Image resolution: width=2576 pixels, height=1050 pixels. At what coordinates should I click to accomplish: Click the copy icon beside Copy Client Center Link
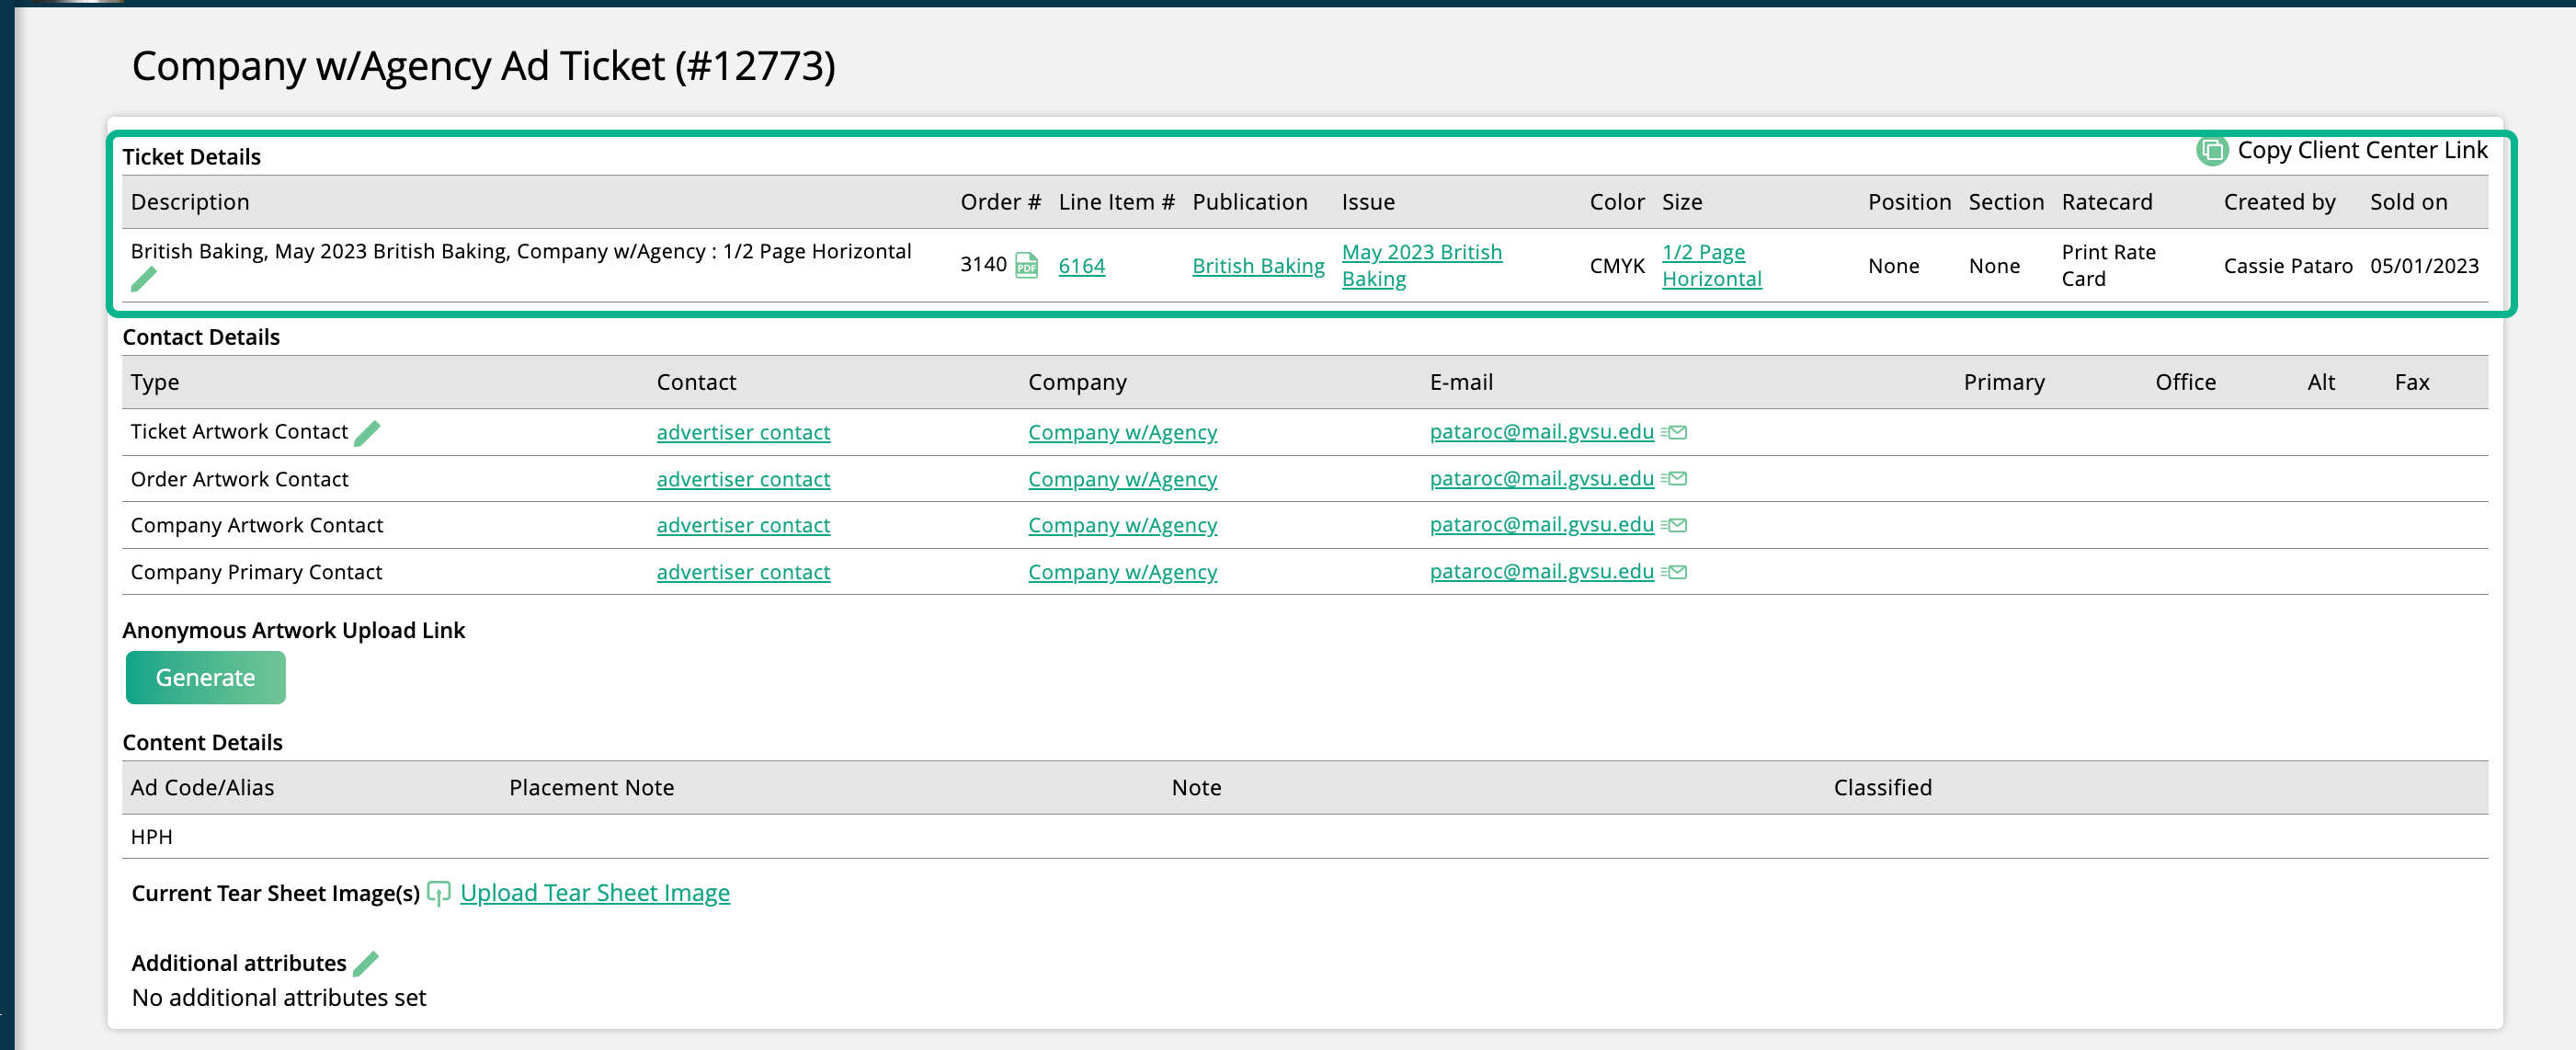coord(2212,150)
